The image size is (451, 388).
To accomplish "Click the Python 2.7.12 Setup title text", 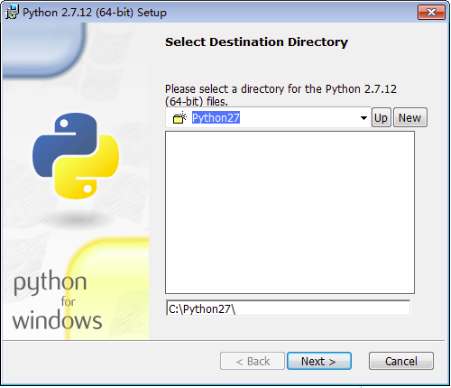I will [94, 12].
